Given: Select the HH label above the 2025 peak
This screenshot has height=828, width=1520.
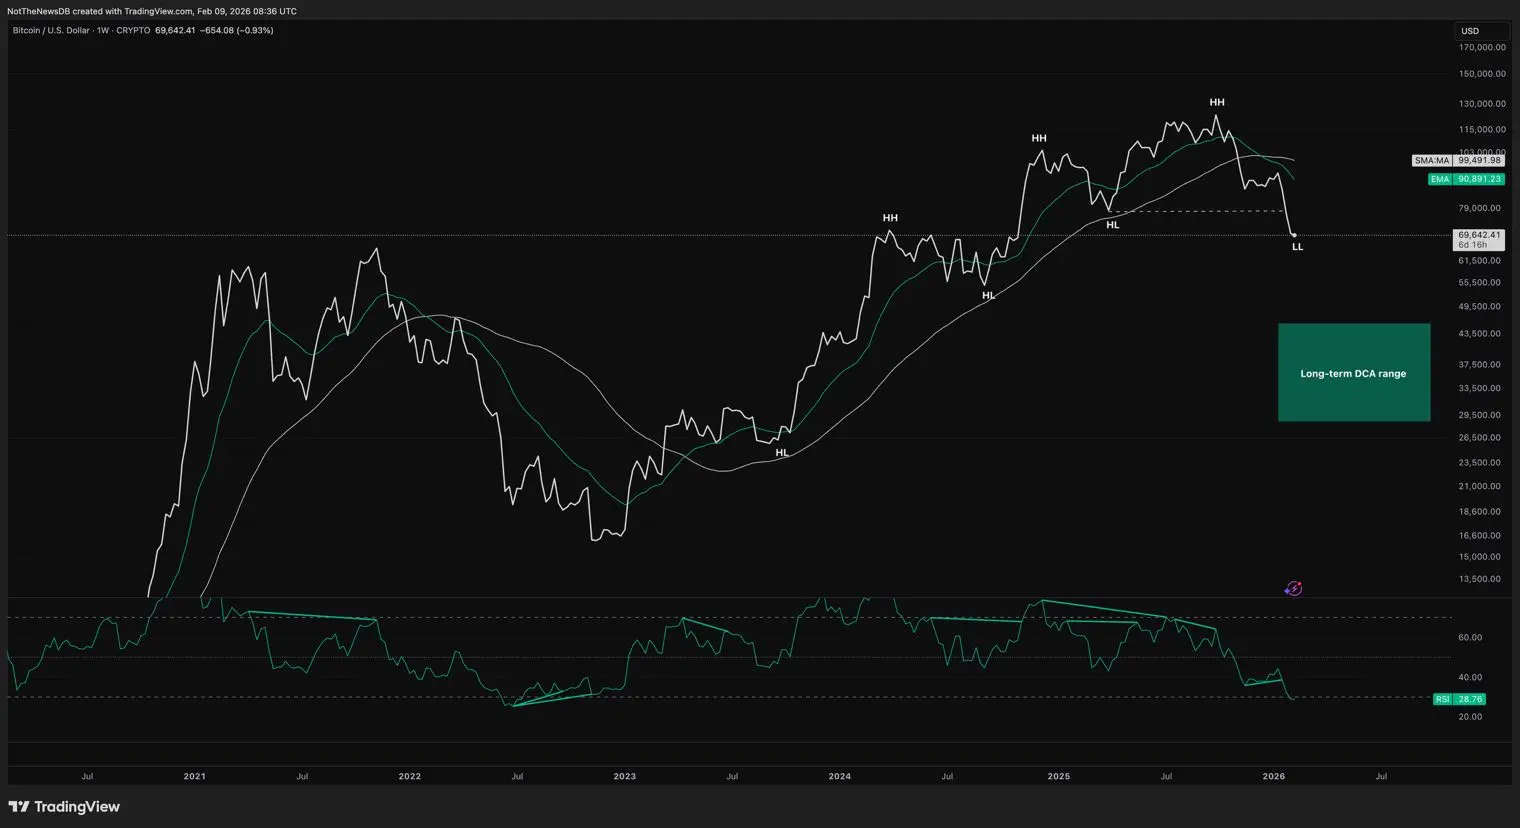Looking at the screenshot, I should [1217, 102].
